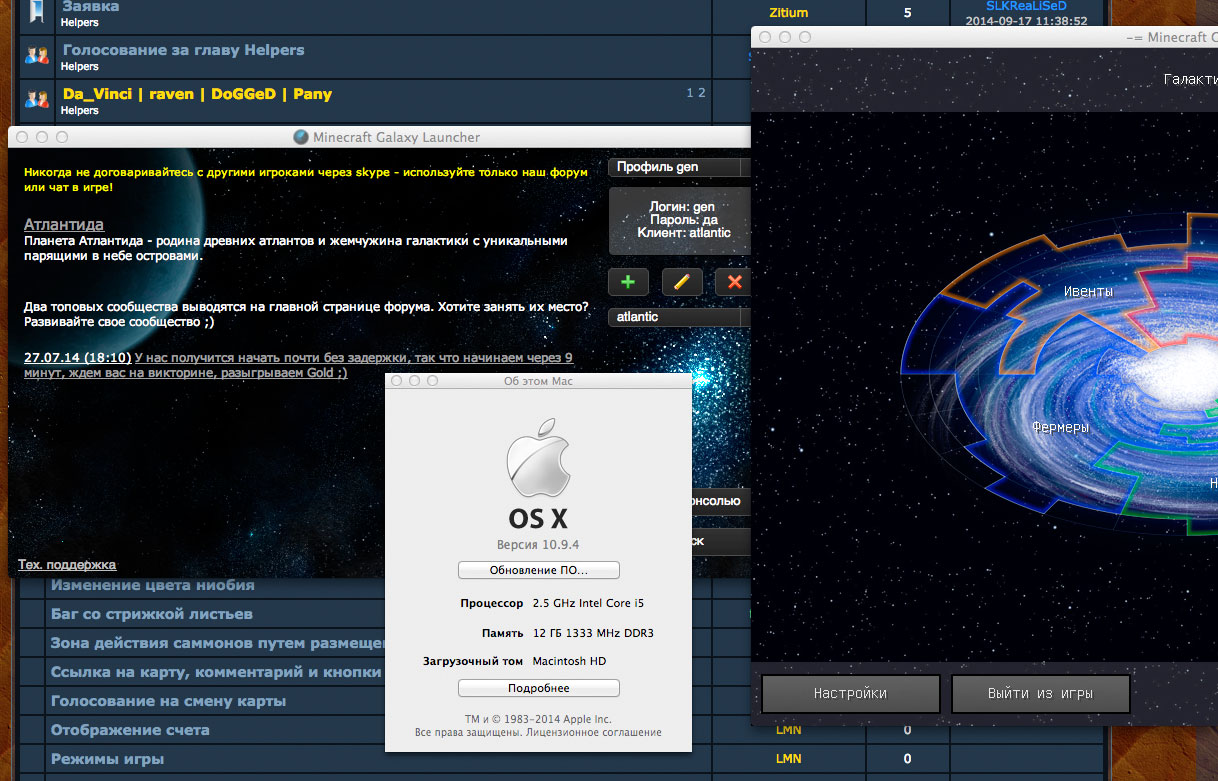Open topic Da_Vinci | raven | DoGGeD | Pany
The height and width of the screenshot is (781, 1218).
[197, 94]
